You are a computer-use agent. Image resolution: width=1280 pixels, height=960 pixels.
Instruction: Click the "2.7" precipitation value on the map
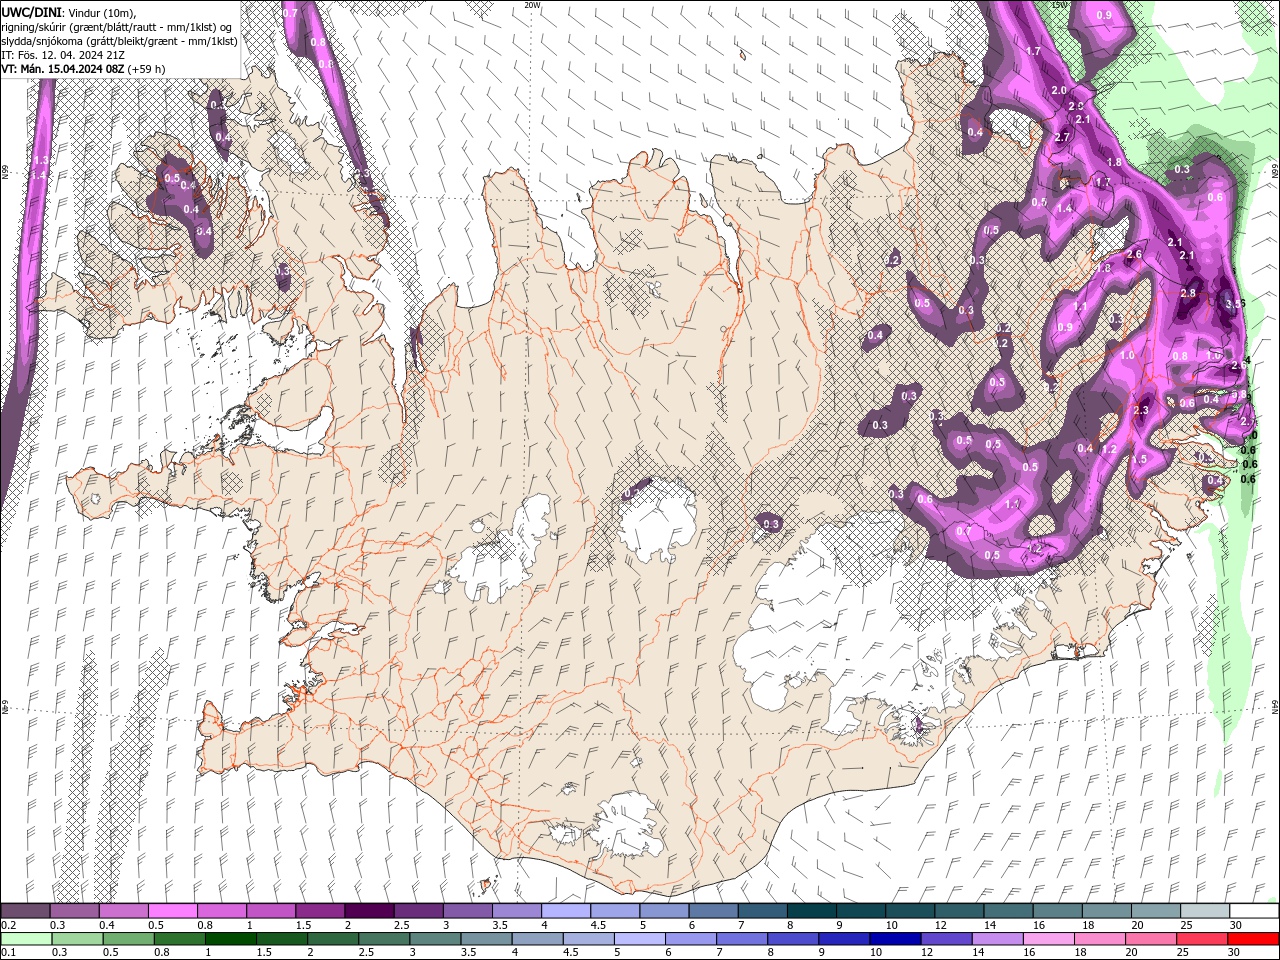coord(1063,137)
